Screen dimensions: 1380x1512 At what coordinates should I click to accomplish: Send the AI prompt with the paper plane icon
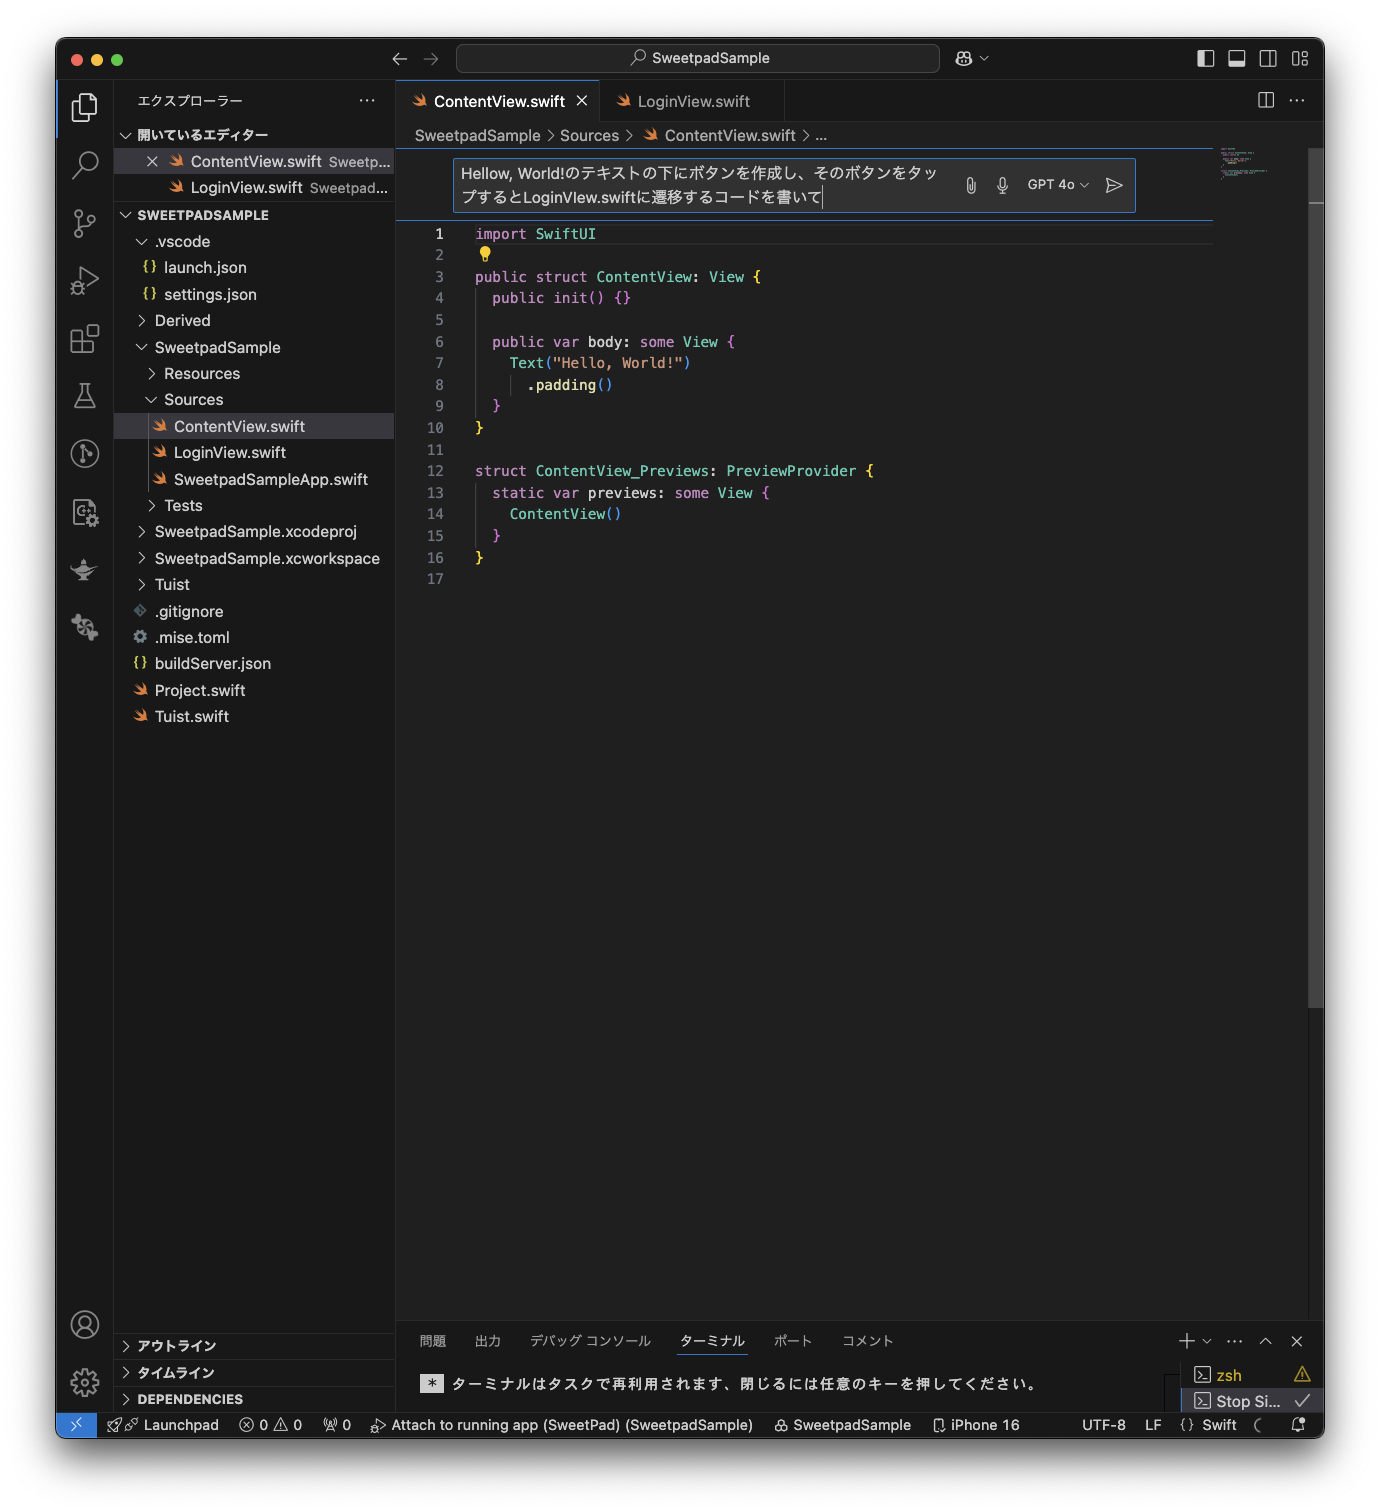pos(1114,184)
